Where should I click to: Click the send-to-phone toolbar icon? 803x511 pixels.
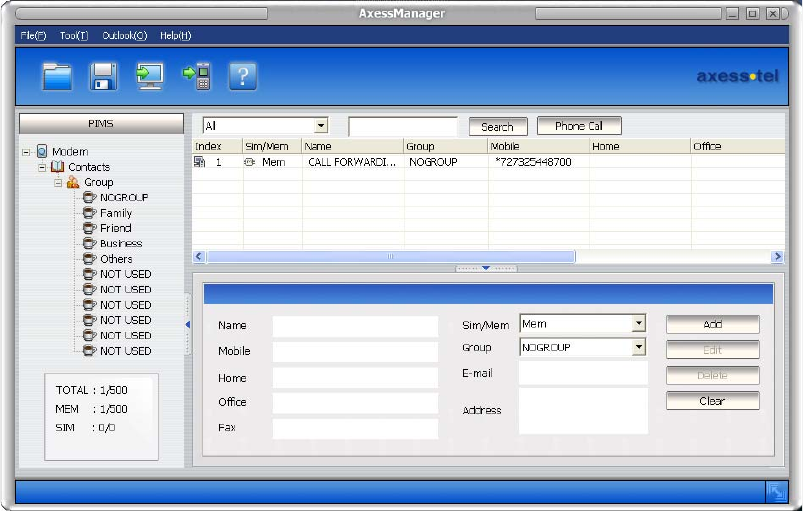click(x=197, y=76)
